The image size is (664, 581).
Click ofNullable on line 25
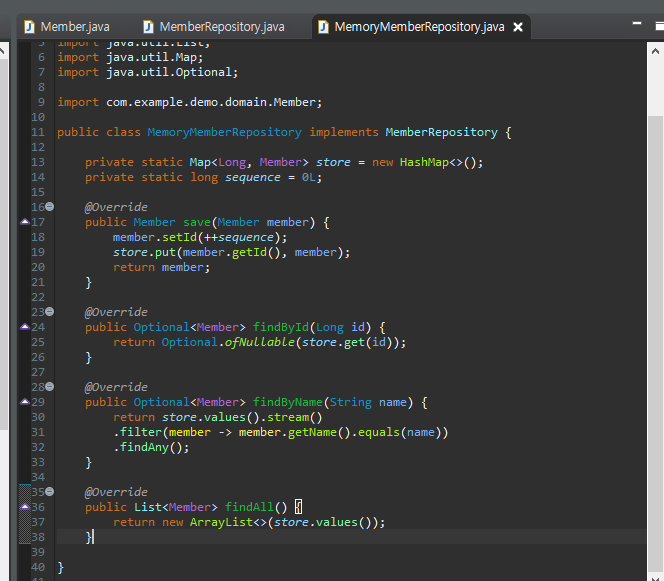click(259, 342)
